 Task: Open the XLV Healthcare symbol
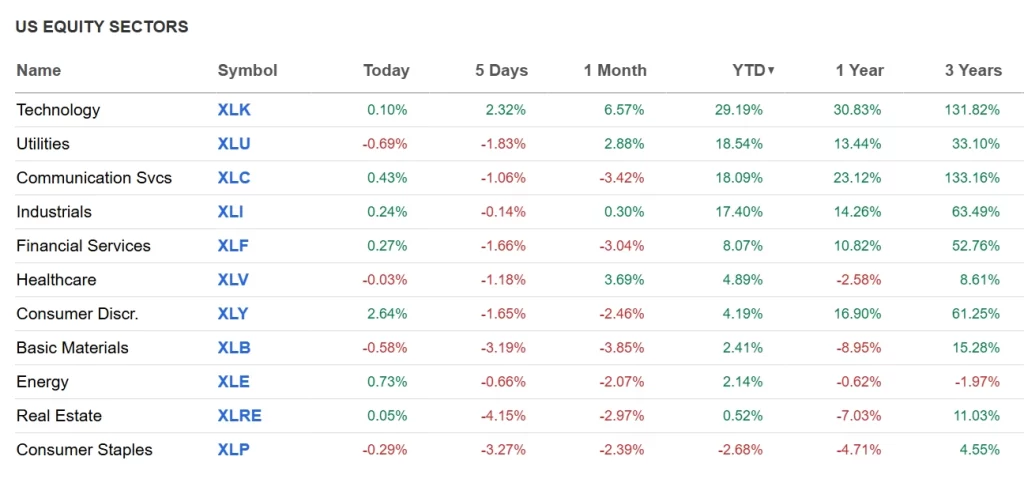pos(233,280)
